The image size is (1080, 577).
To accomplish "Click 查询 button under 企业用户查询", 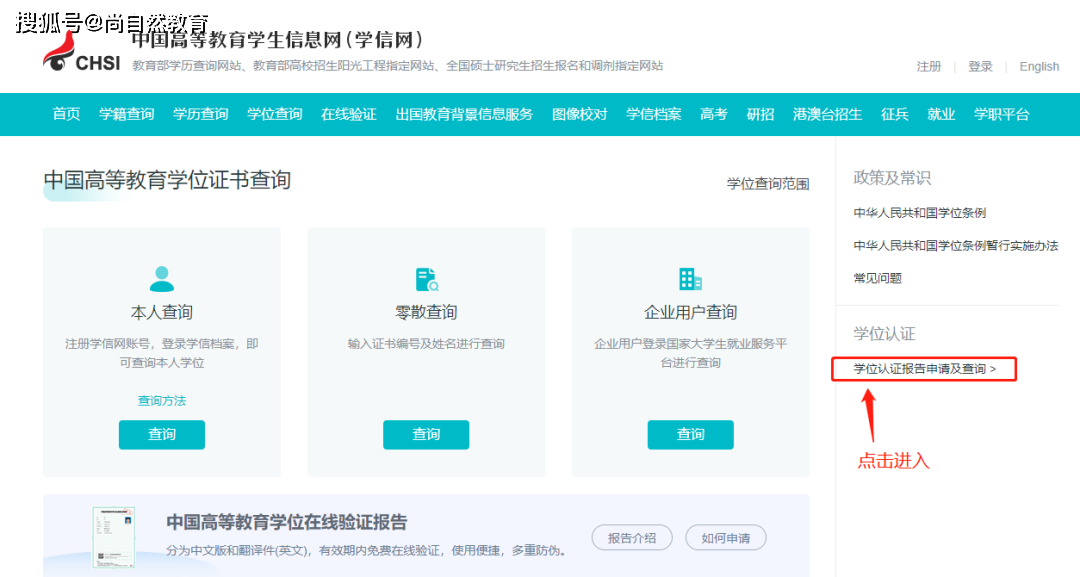I will coord(690,434).
